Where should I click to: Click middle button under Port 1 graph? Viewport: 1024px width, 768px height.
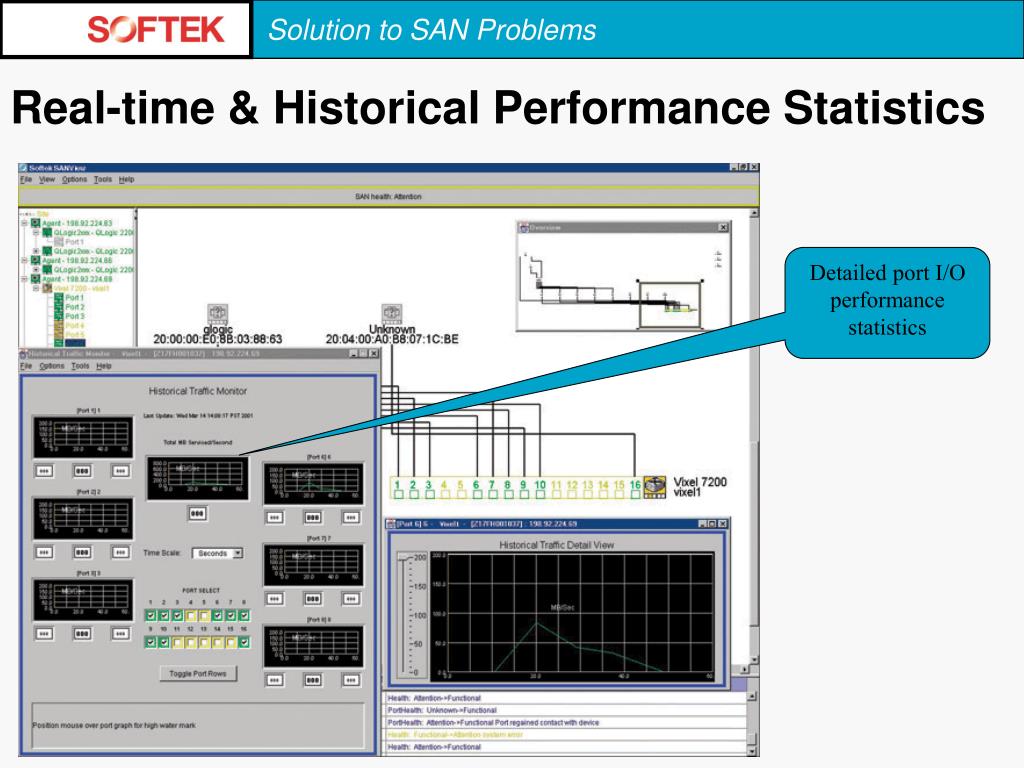point(82,471)
